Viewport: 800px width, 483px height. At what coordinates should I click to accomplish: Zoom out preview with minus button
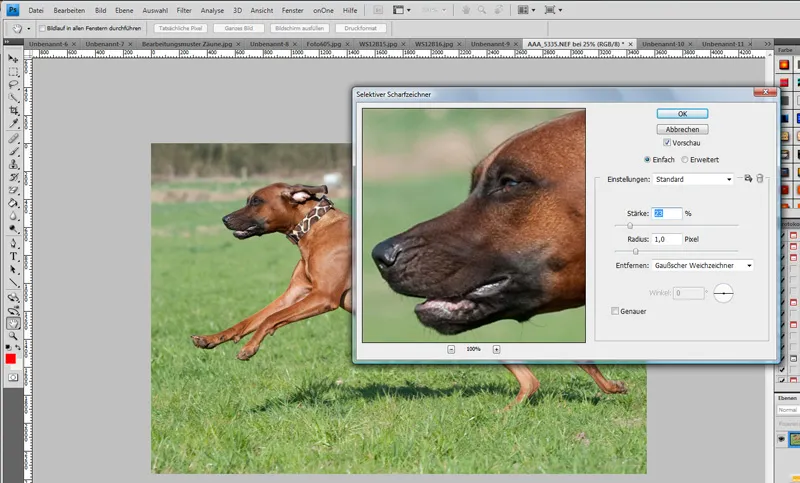coord(451,349)
